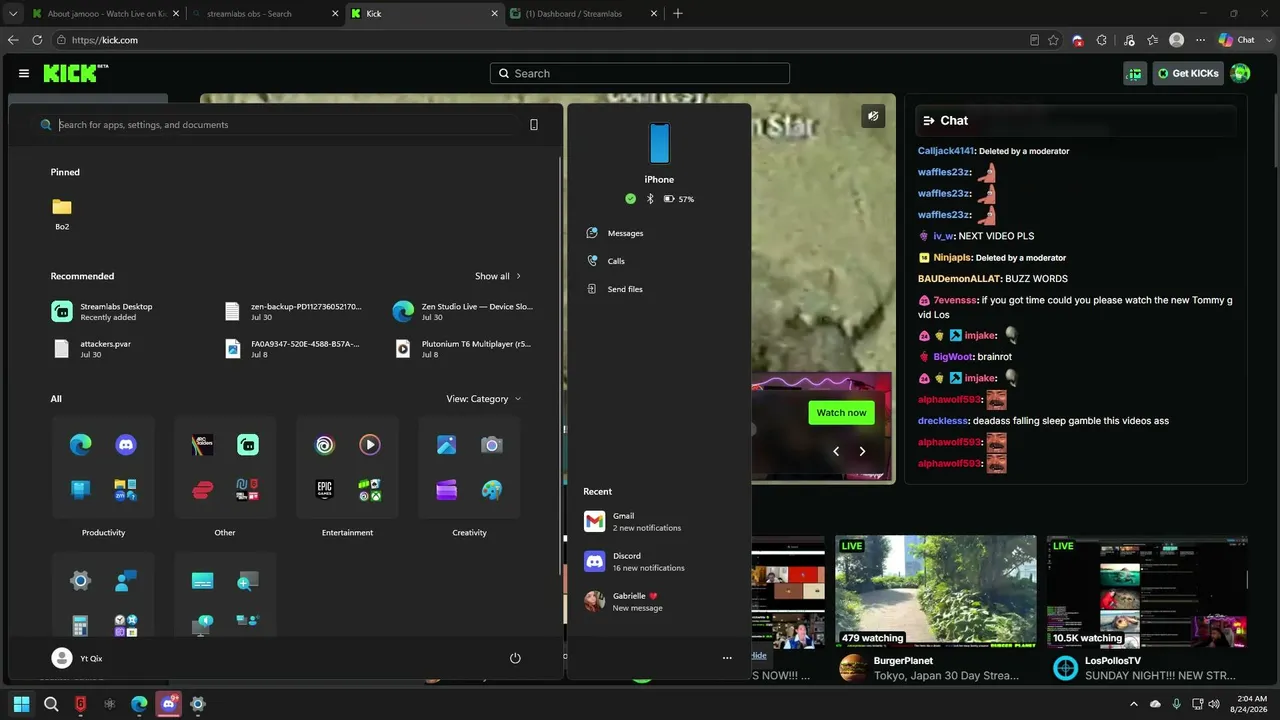
Task: Open Photos app in Creativity group
Action: [447, 445]
